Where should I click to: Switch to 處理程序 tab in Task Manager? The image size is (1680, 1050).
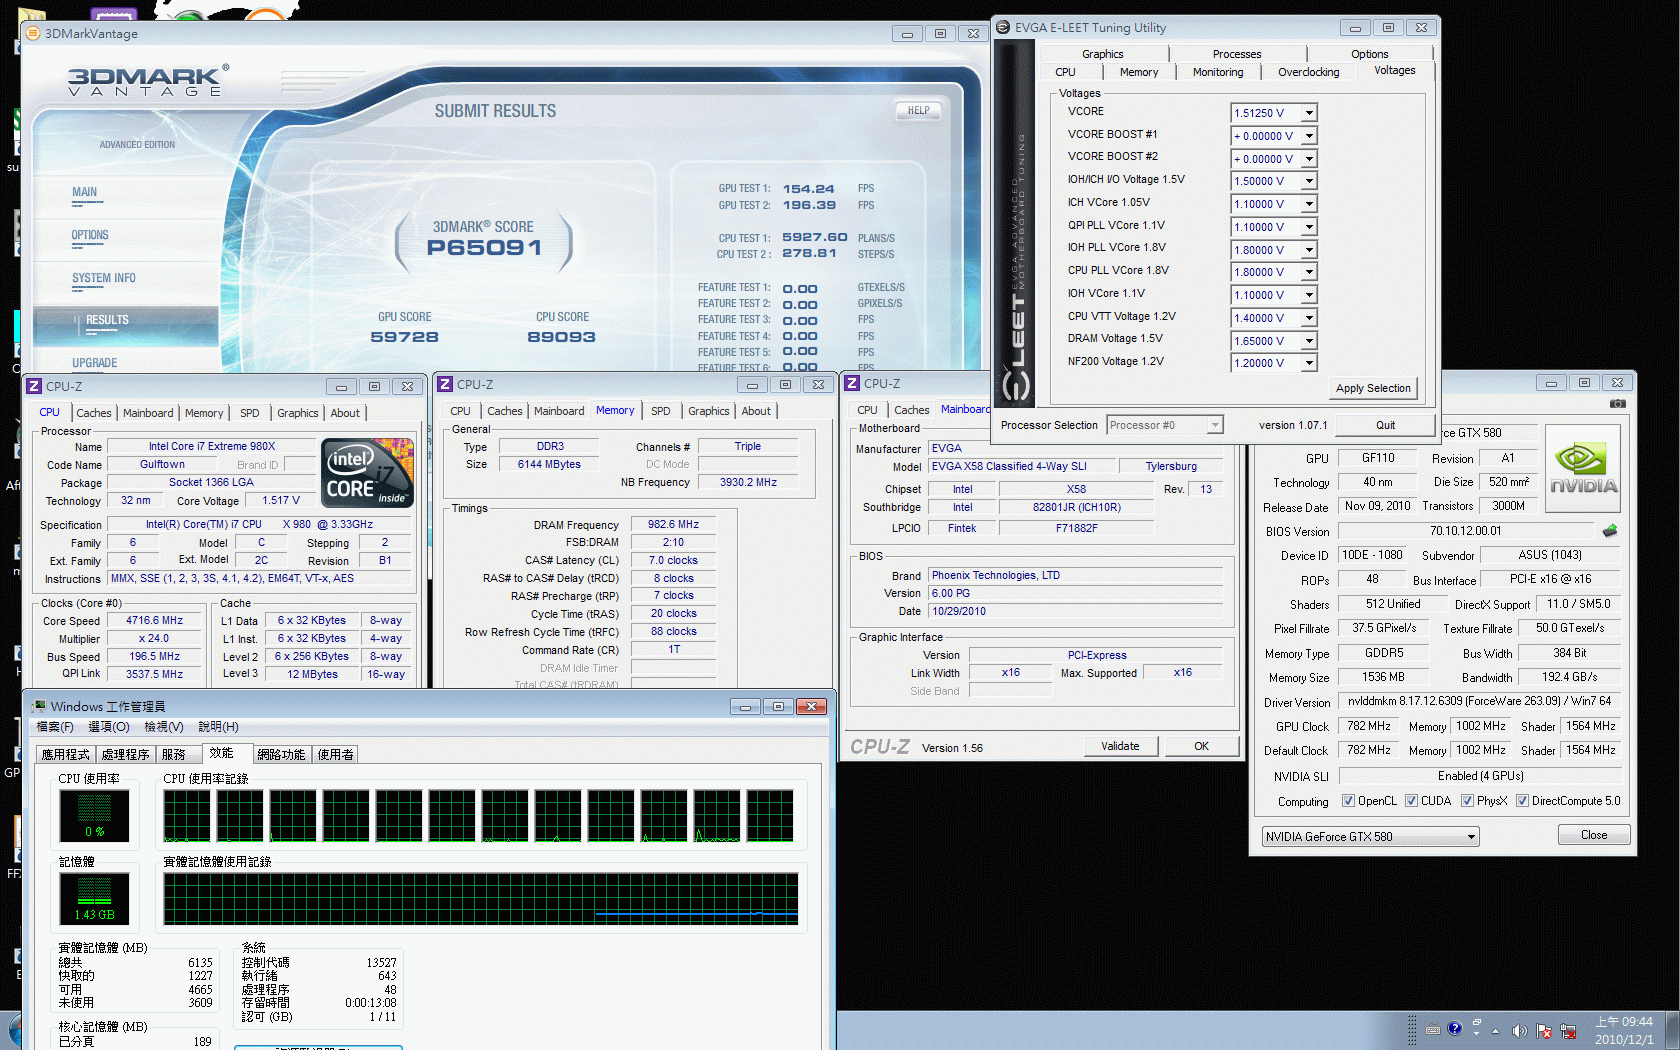(125, 755)
